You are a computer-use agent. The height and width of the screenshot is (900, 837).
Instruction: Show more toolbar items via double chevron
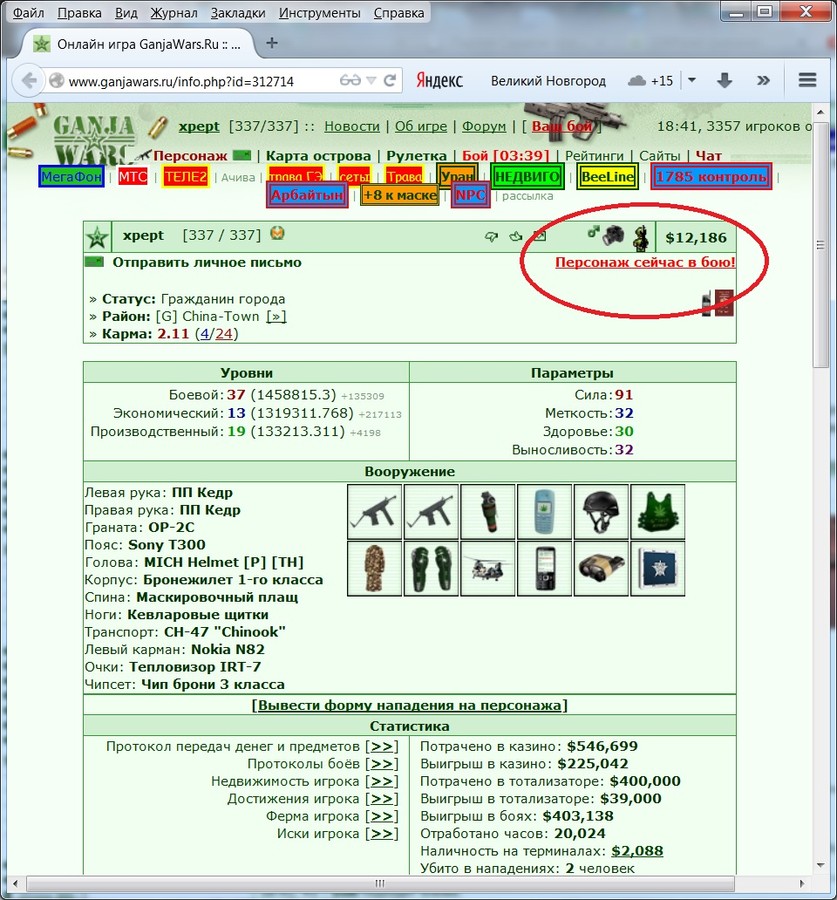[x=763, y=80]
